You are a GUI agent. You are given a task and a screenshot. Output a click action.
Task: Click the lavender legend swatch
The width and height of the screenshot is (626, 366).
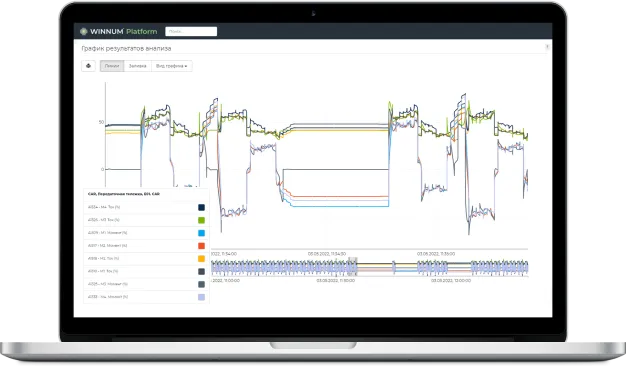pos(201,297)
